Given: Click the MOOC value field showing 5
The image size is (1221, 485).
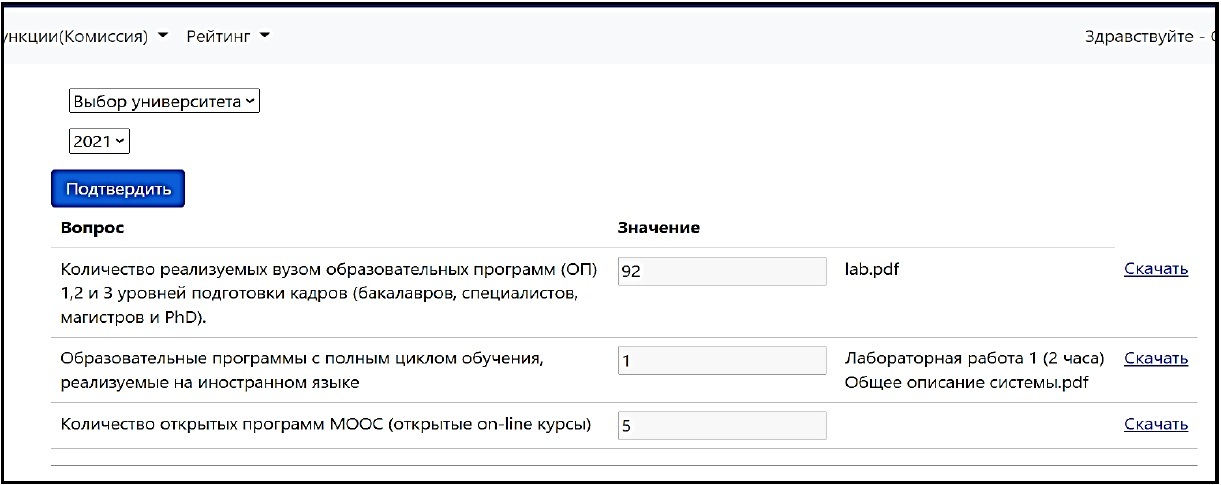Looking at the screenshot, I should tap(722, 426).
